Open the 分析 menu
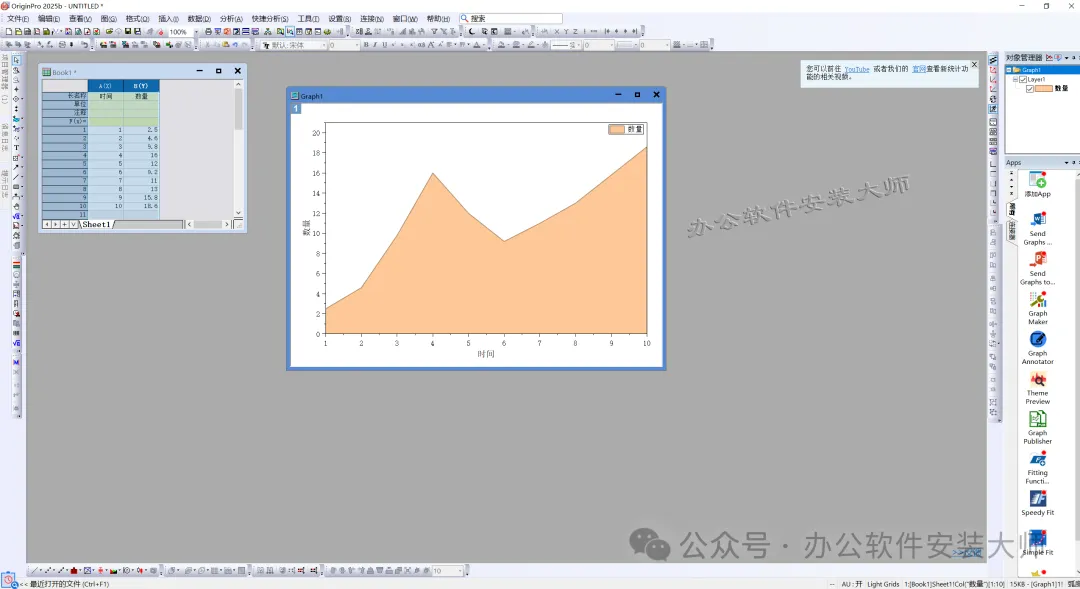The height and width of the screenshot is (589, 1080). tap(230, 19)
